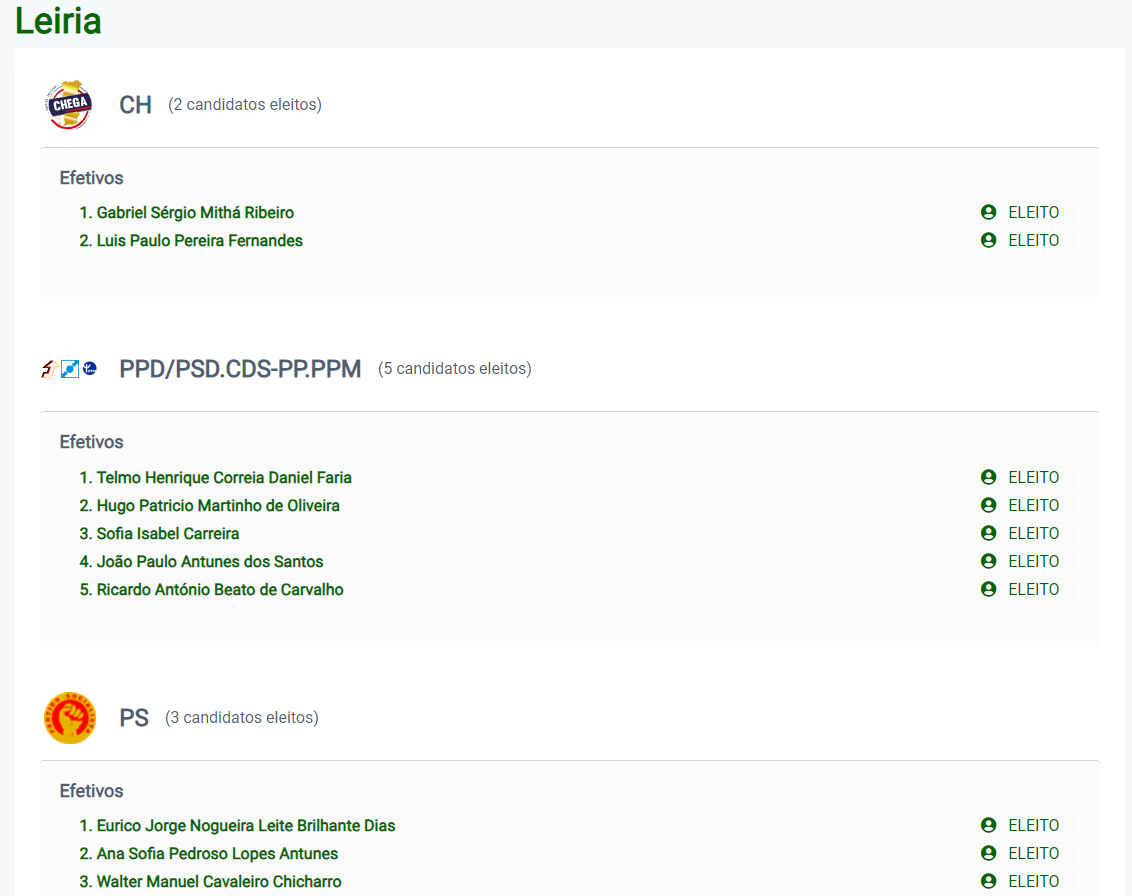Click the PS party name heading

(134, 718)
